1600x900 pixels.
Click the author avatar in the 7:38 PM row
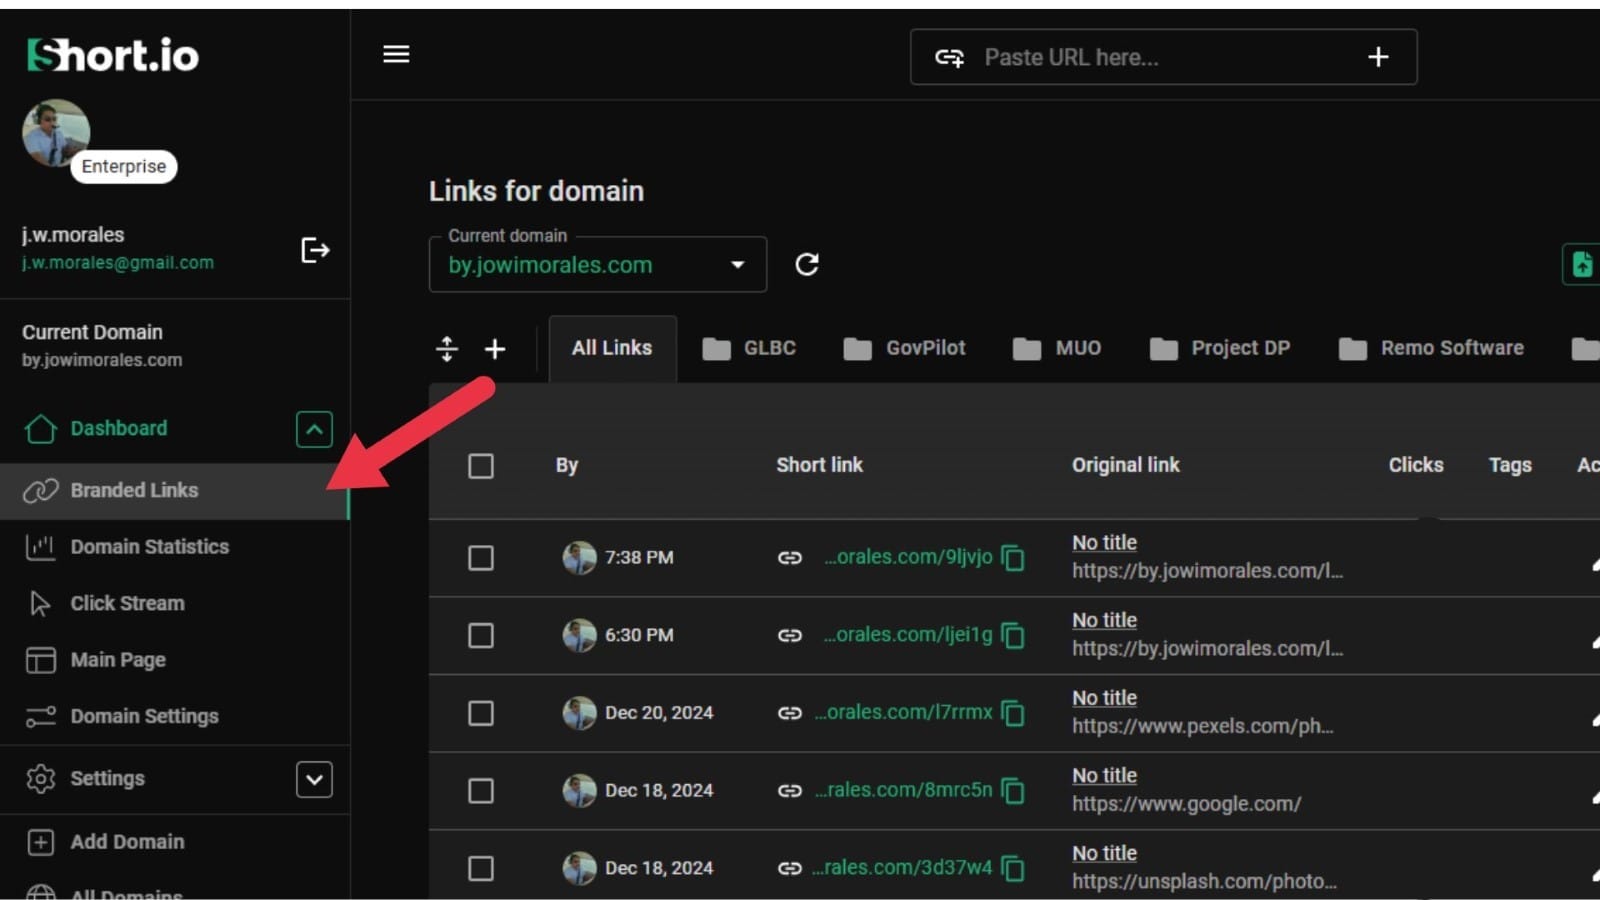tap(579, 558)
